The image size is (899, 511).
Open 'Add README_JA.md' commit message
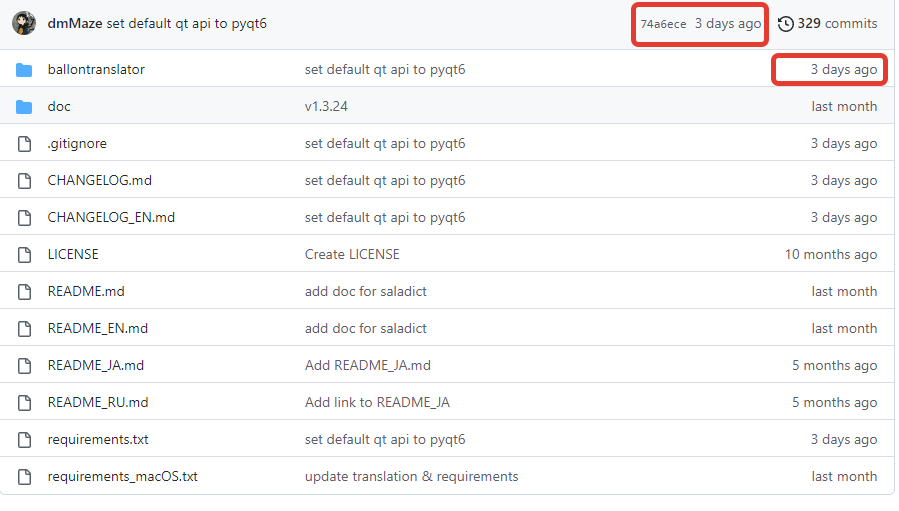(x=368, y=365)
